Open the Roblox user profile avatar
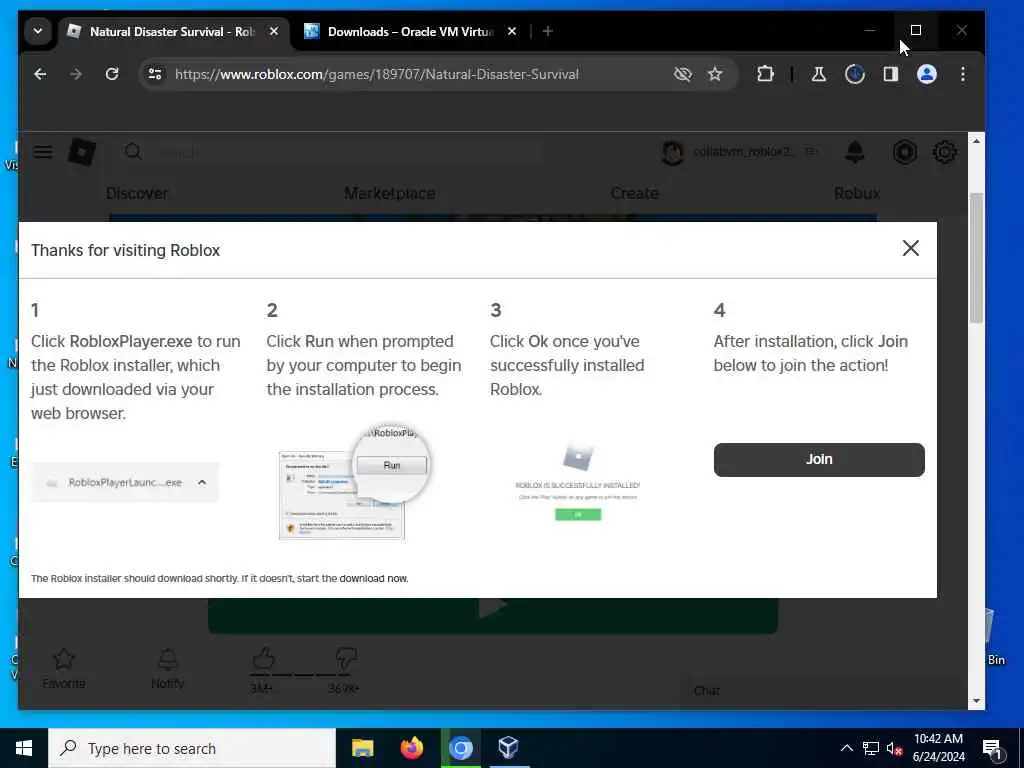This screenshot has width=1024, height=768. tap(673, 152)
